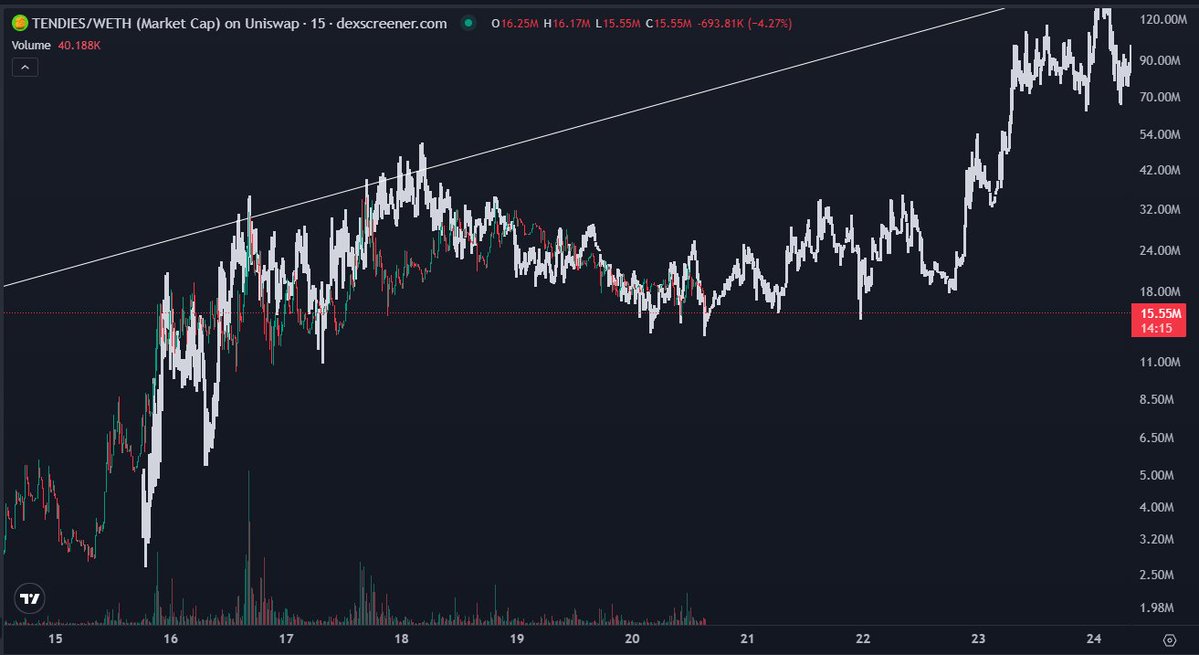Click the 120.00M price axis label

[1163, 18]
